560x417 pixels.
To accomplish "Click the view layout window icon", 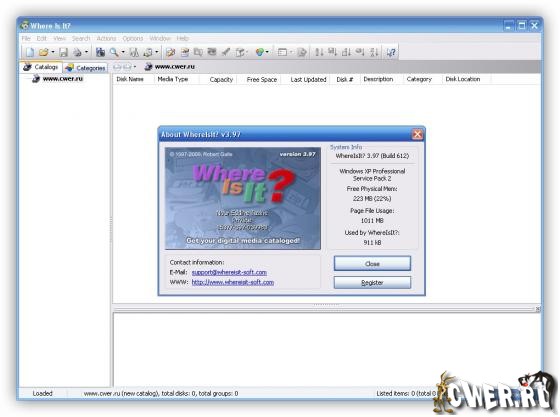I will [x=282, y=52].
